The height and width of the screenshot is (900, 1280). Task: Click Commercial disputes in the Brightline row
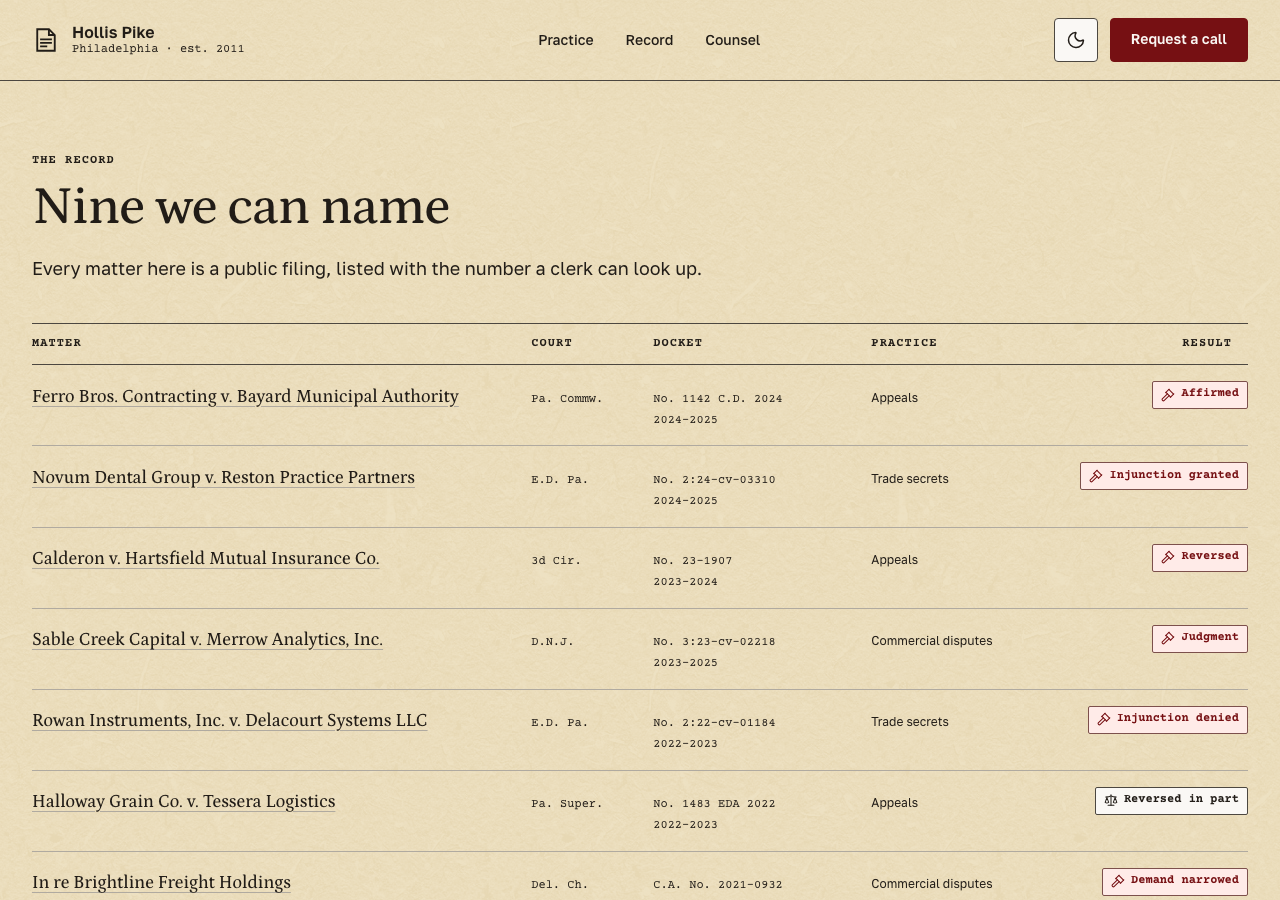(932, 884)
